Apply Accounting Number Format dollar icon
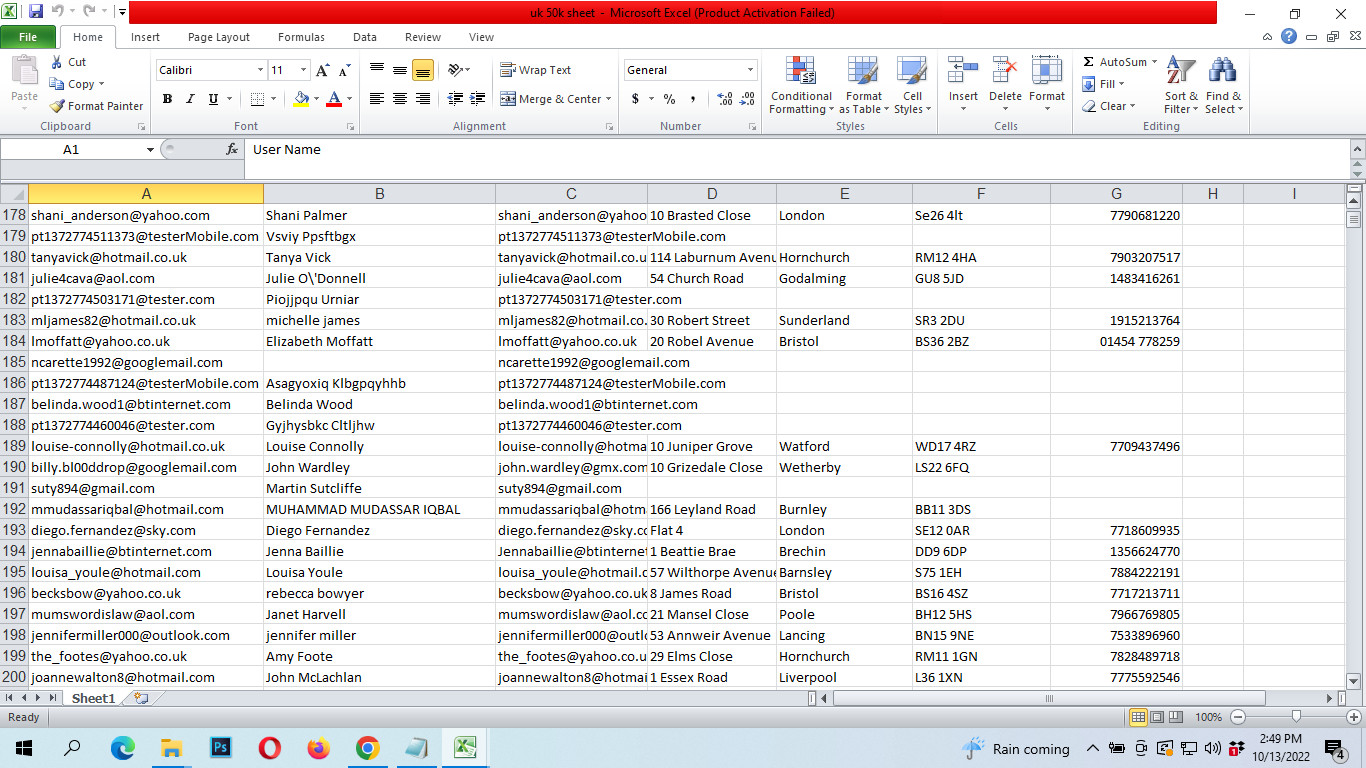This screenshot has width=1366, height=768. (635, 99)
